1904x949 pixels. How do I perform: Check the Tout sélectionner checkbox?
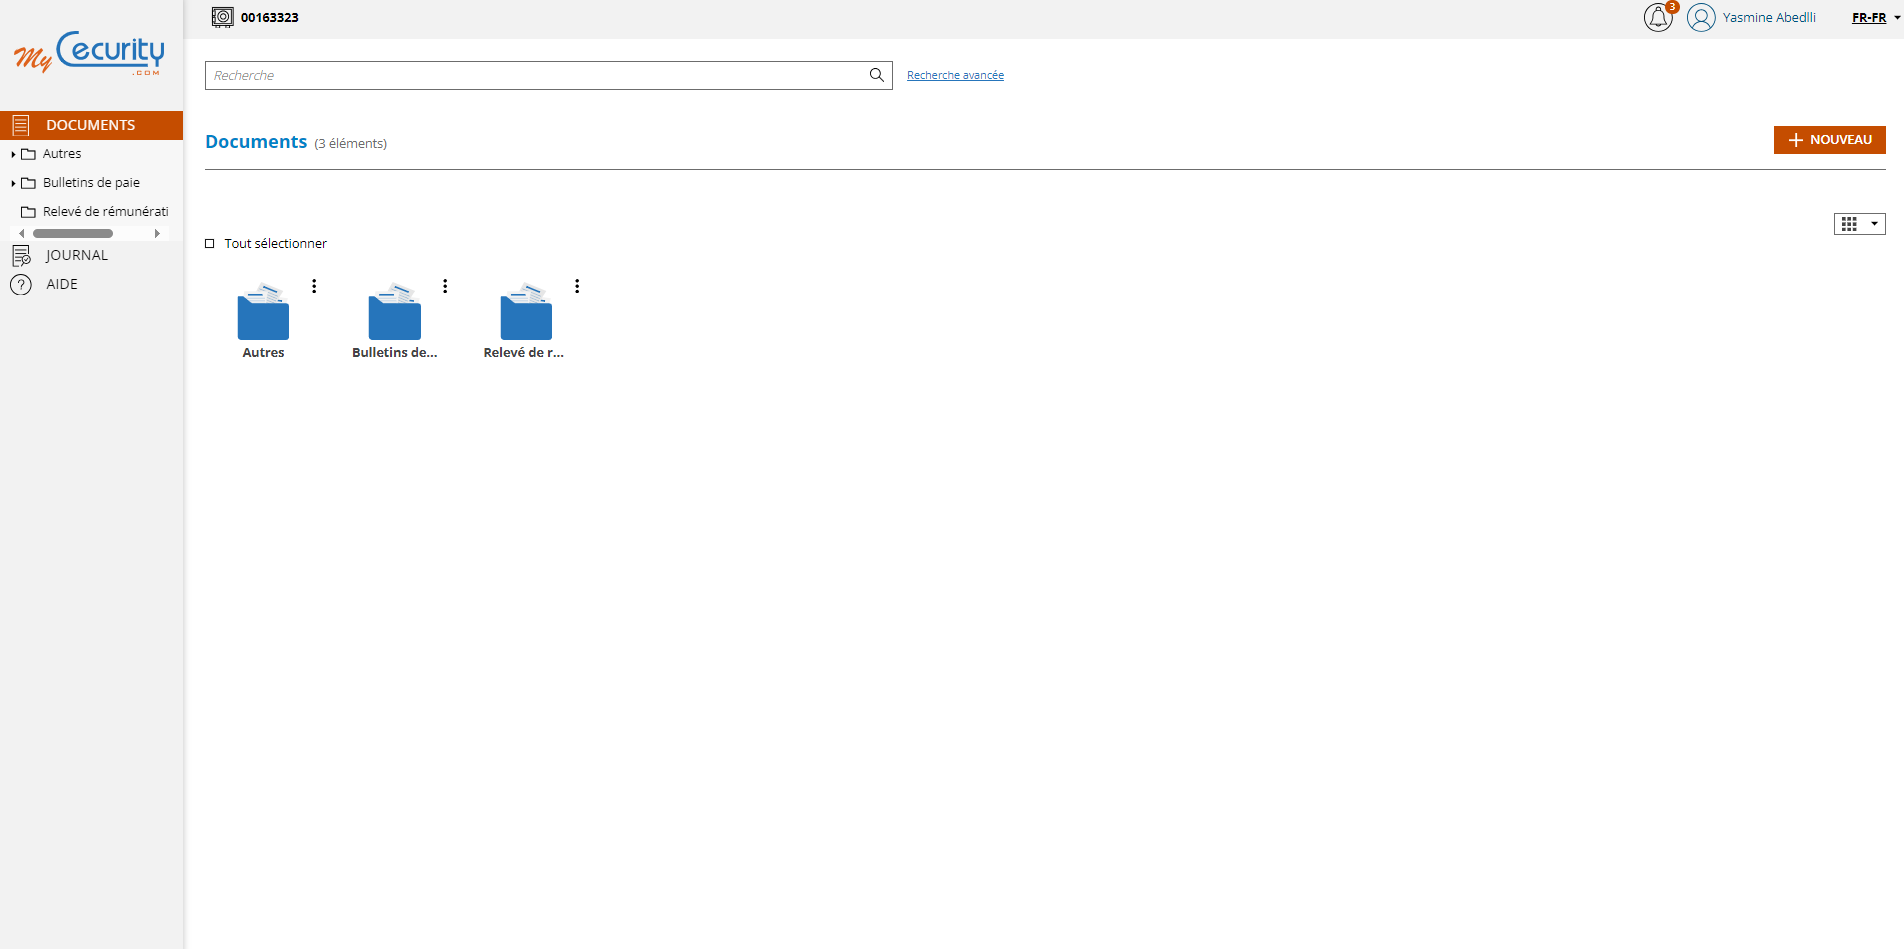[x=210, y=244]
